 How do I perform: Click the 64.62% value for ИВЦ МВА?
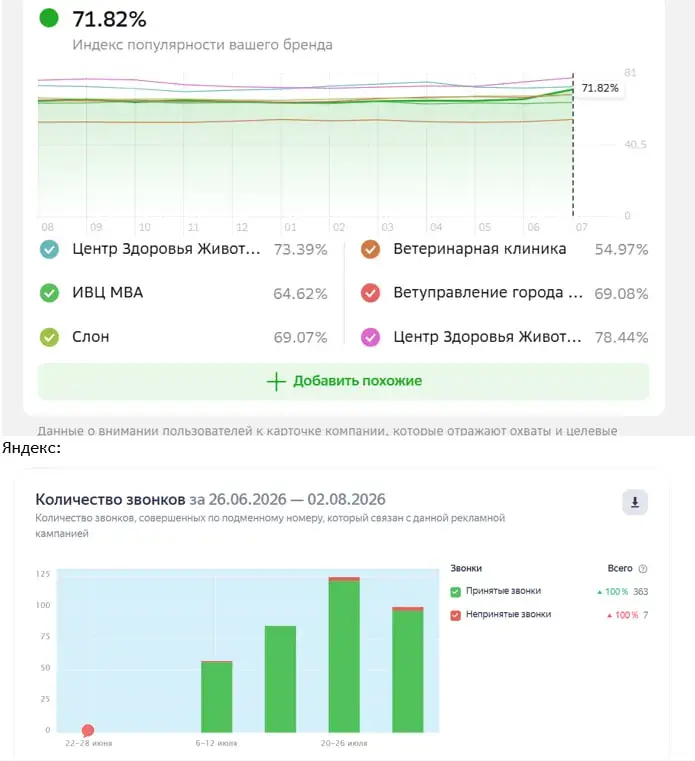(300, 294)
